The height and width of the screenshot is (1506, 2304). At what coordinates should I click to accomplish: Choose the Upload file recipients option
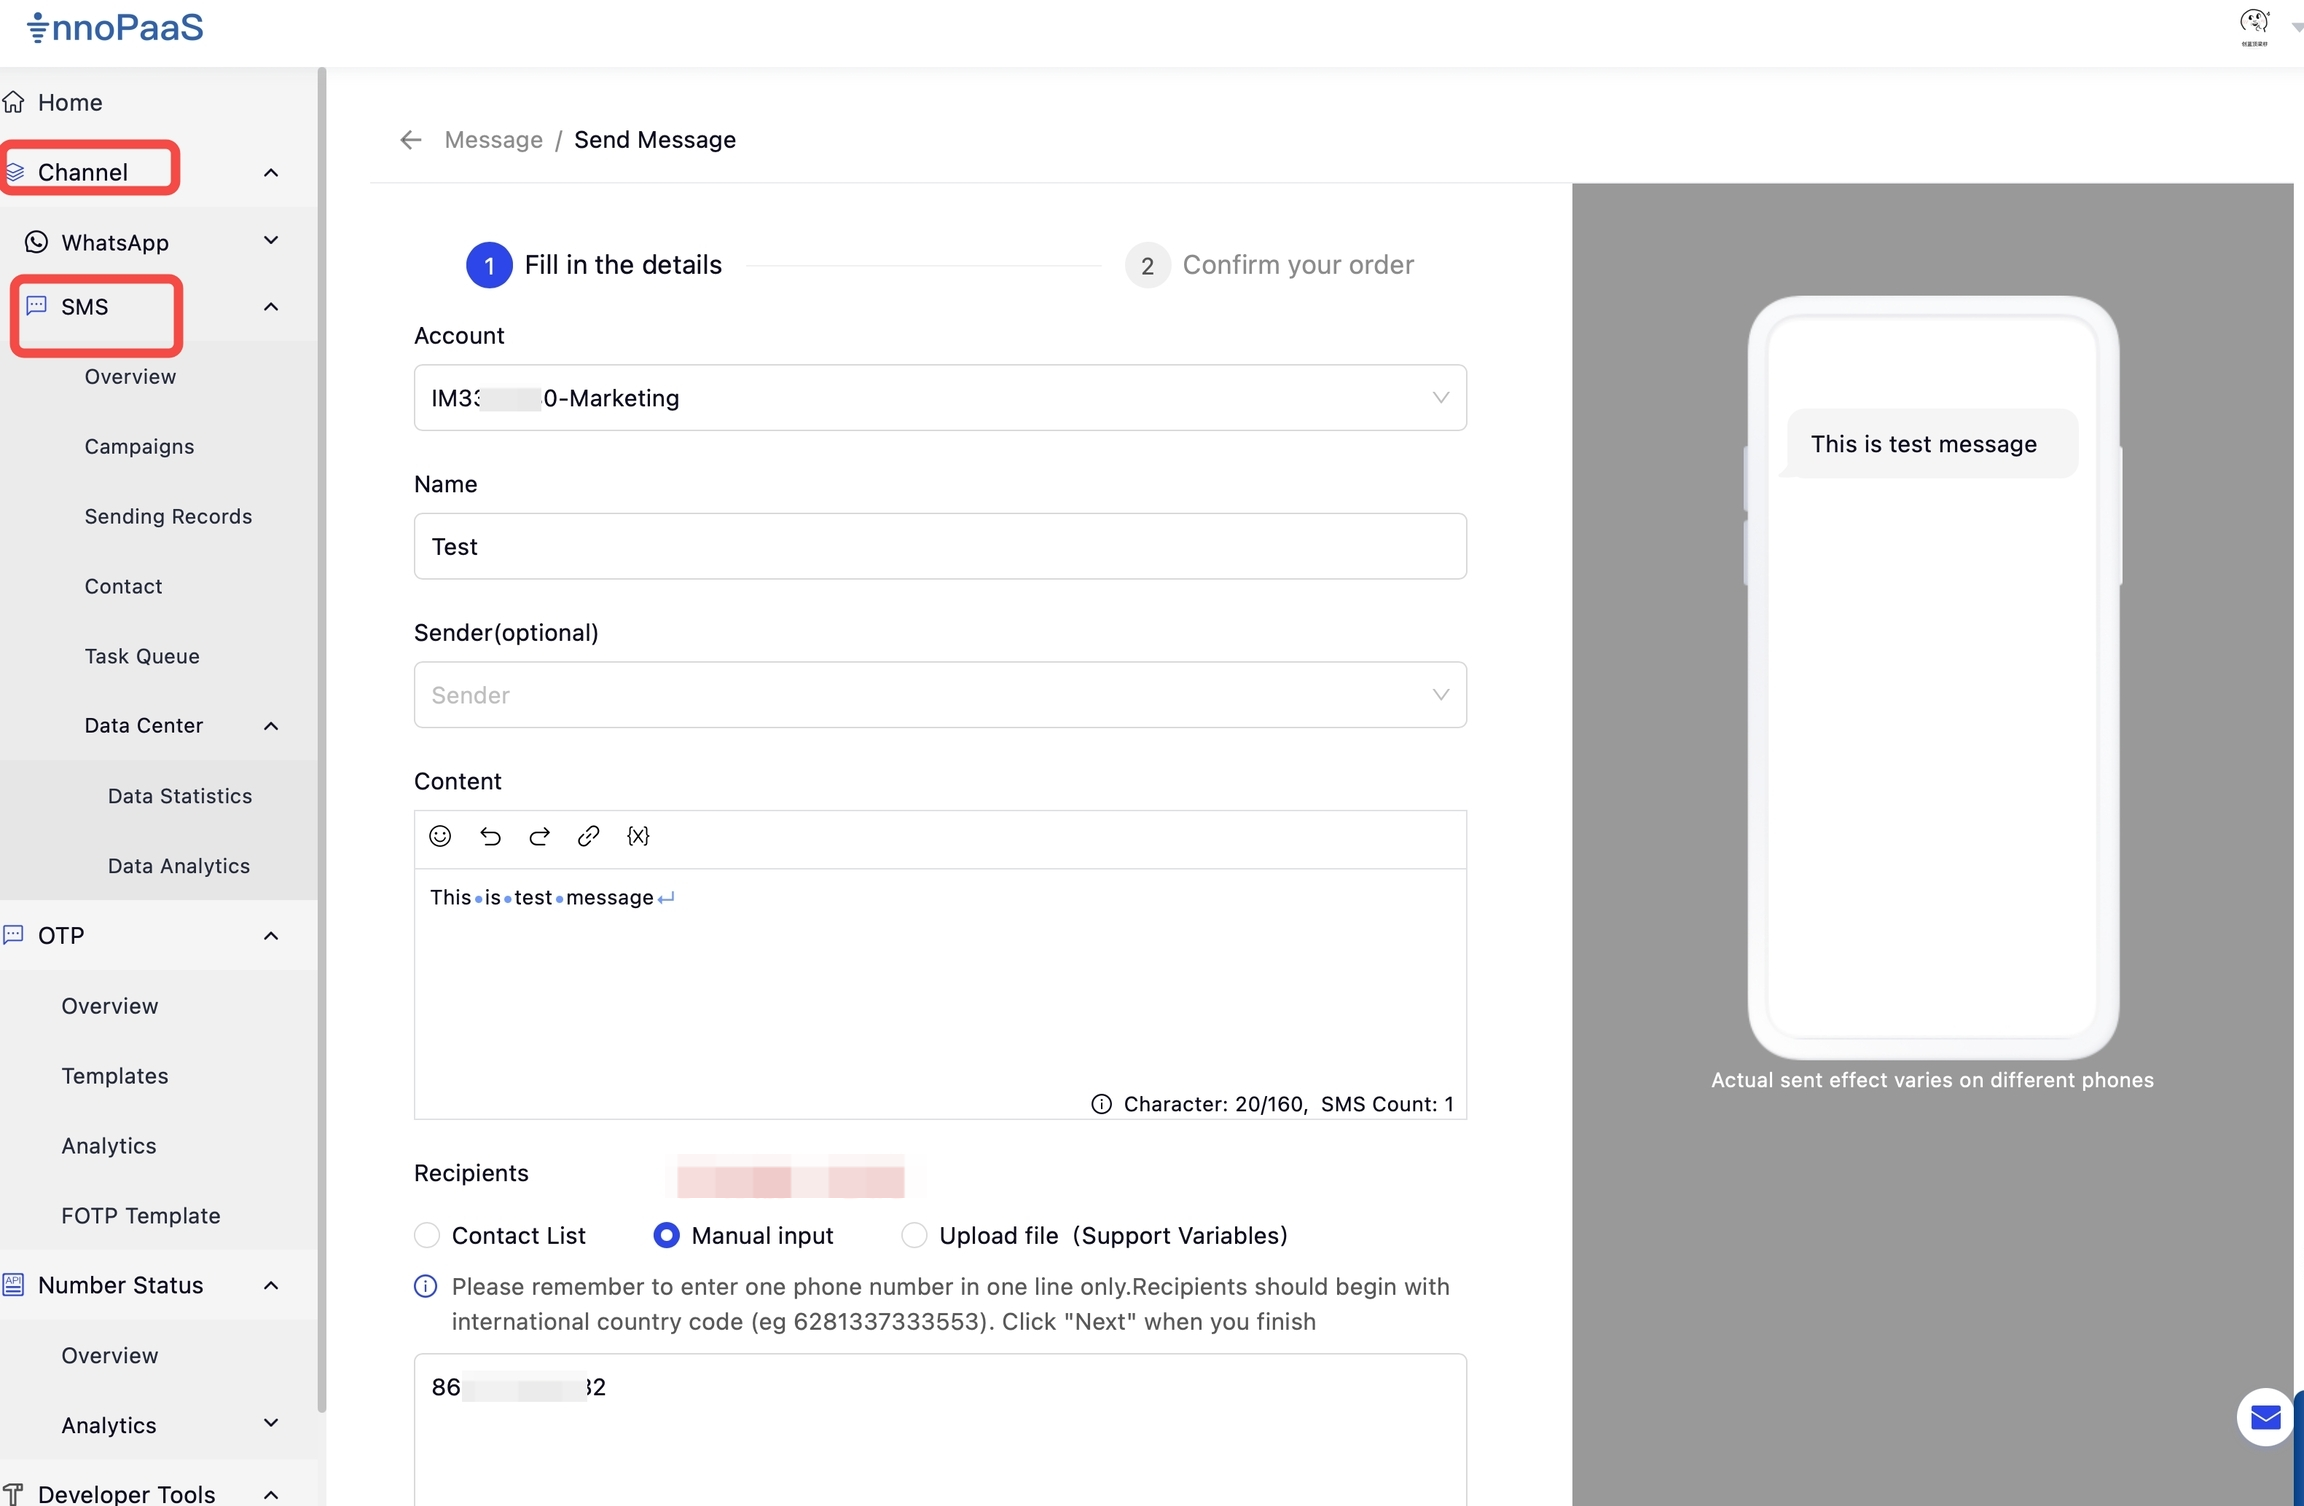pyautogui.click(x=914, y=1236)
